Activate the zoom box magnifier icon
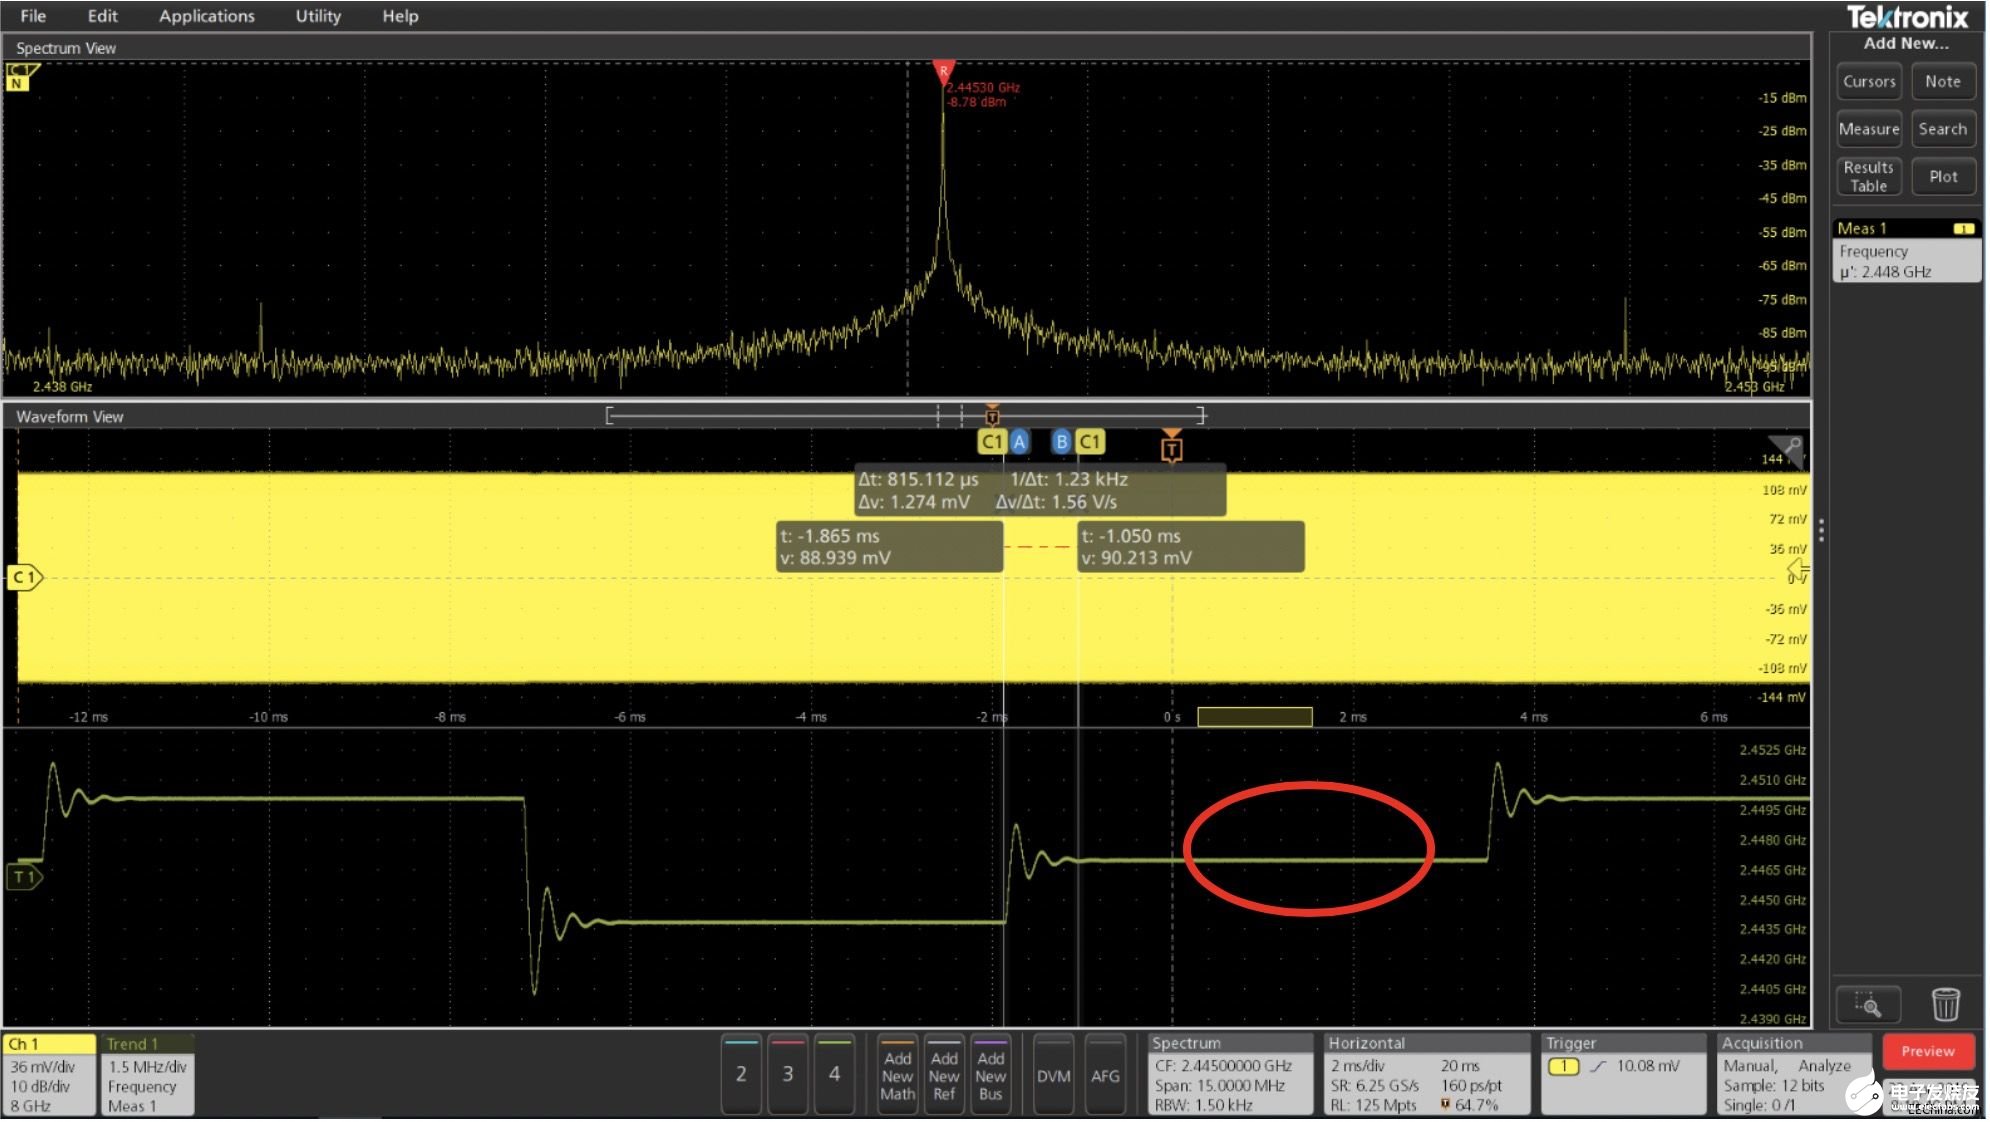 (x=1868, y=1003)
